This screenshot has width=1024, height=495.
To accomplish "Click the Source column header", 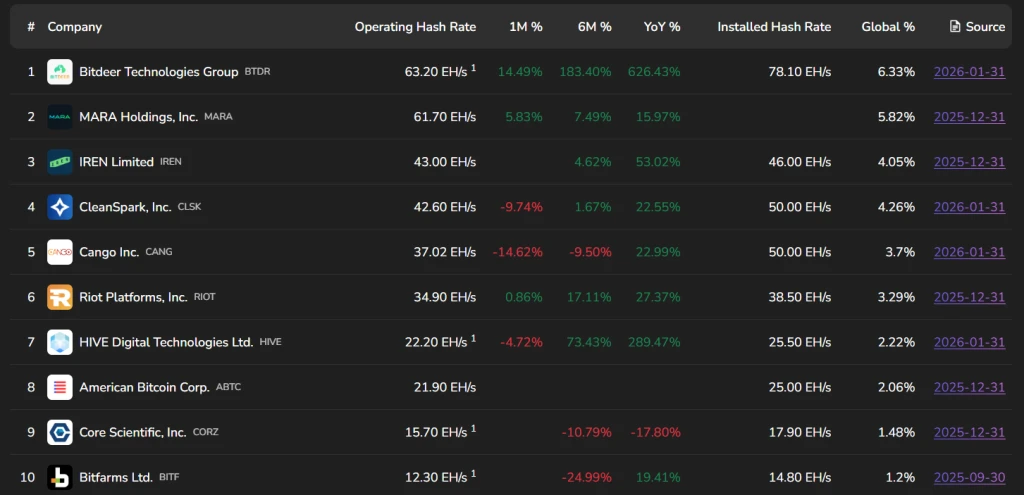I will 977,27.
